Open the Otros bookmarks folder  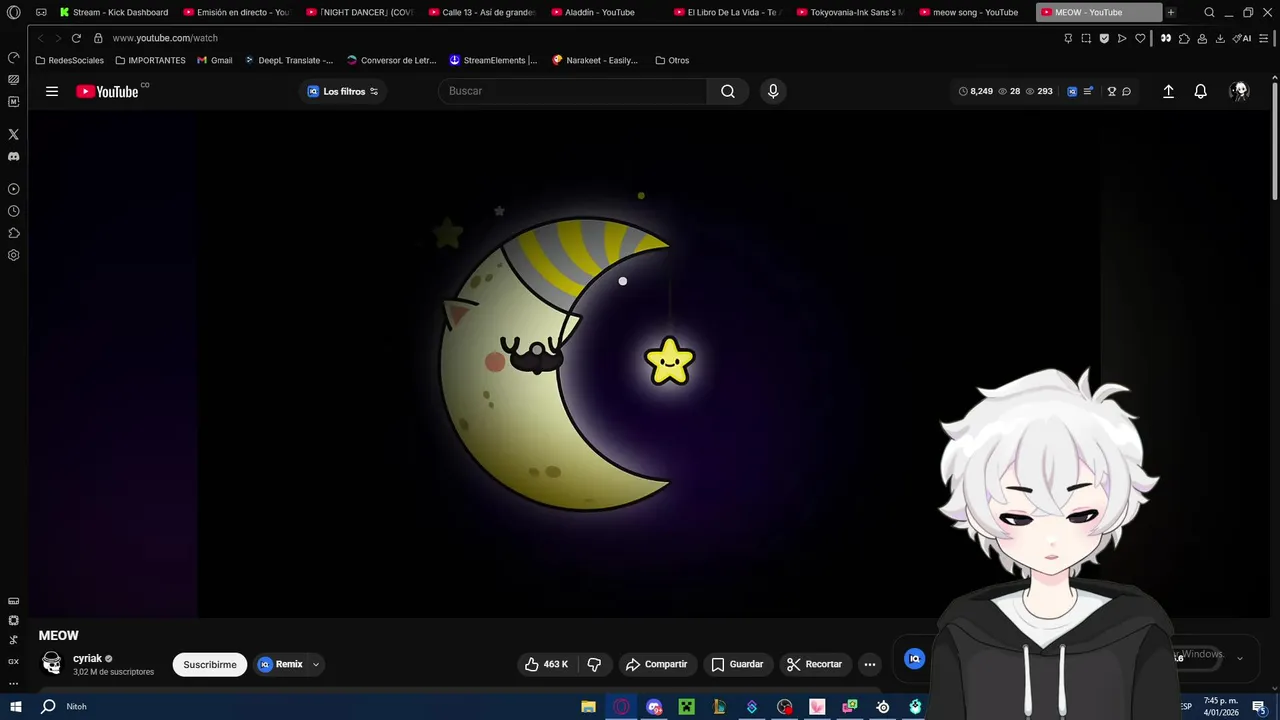coord(672,60)
